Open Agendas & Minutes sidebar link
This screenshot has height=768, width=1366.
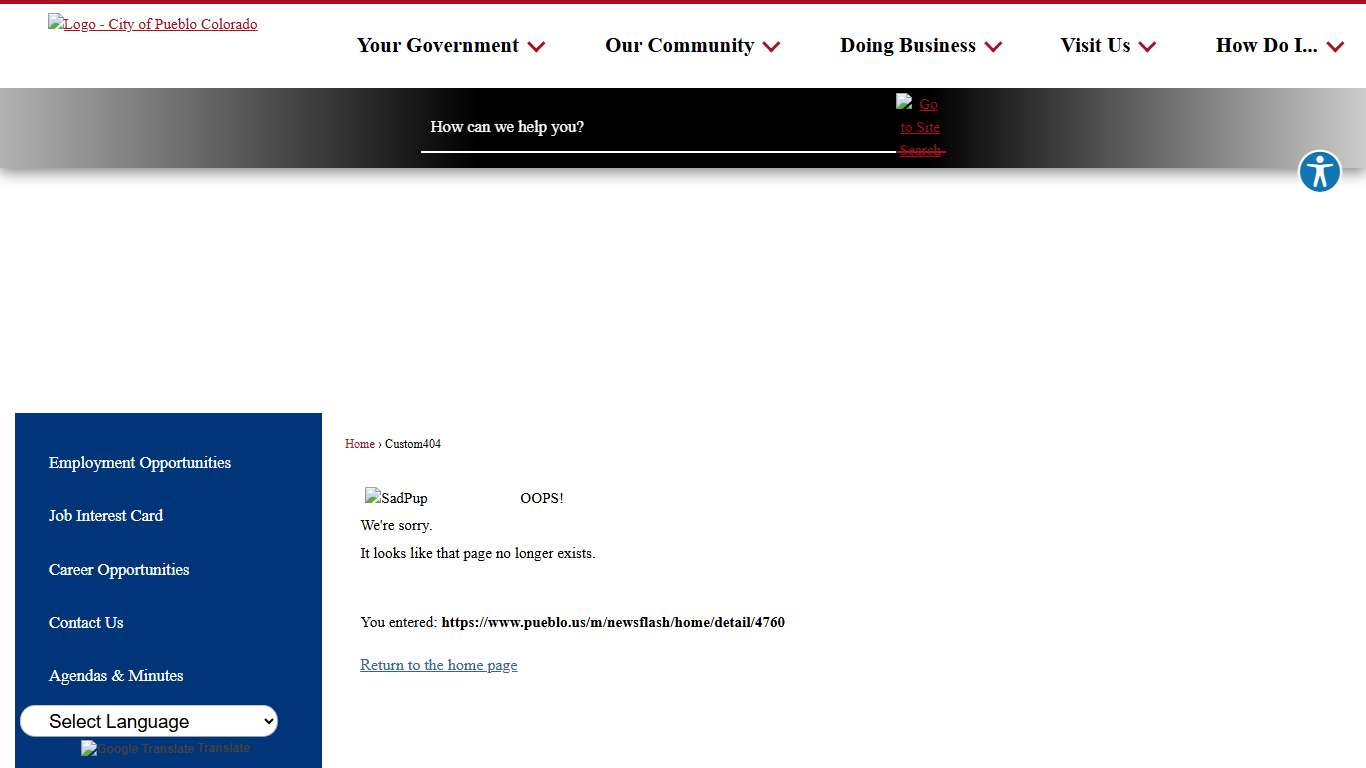pyautogui.click(x=116, y=676)
